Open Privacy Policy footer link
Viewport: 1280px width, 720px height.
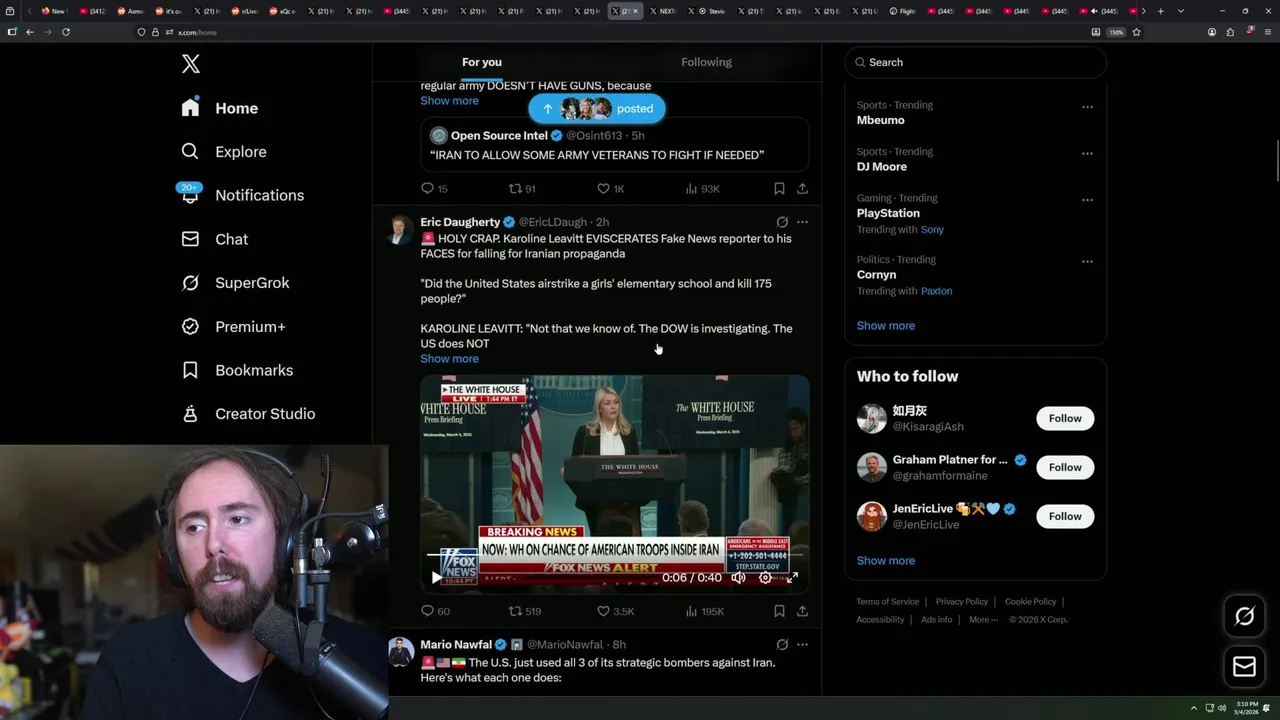[962, 602]
